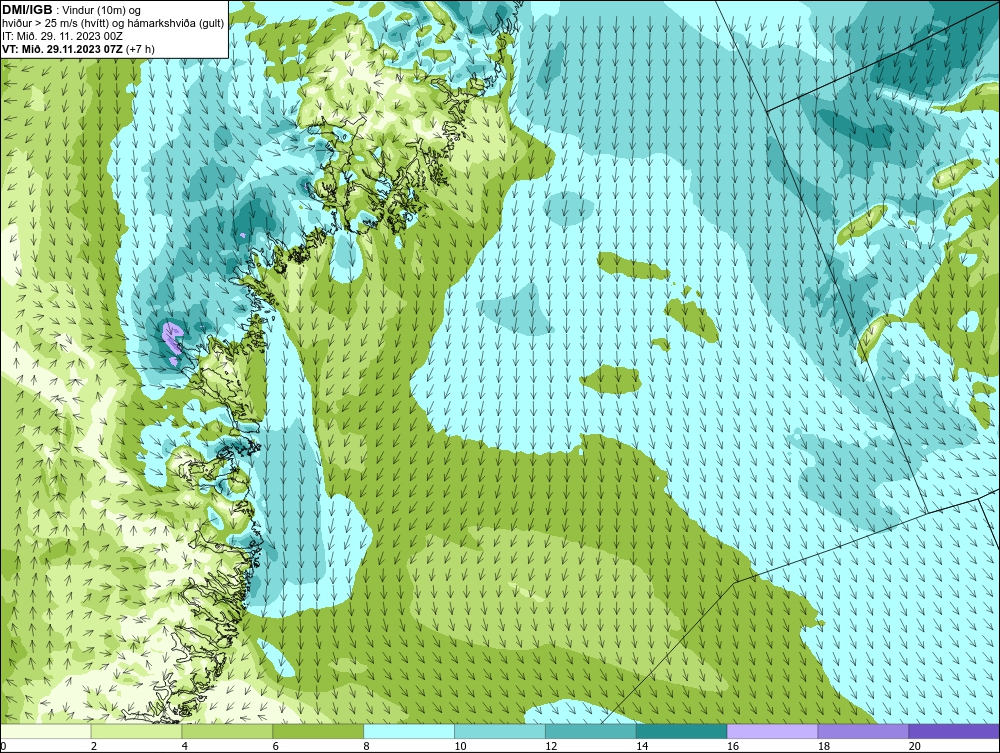Image resolution: width=1000 pixels, height=753 pixels.
Task: Click the 12–14 m/s teal legend swatch
Action: coord(591,731)
